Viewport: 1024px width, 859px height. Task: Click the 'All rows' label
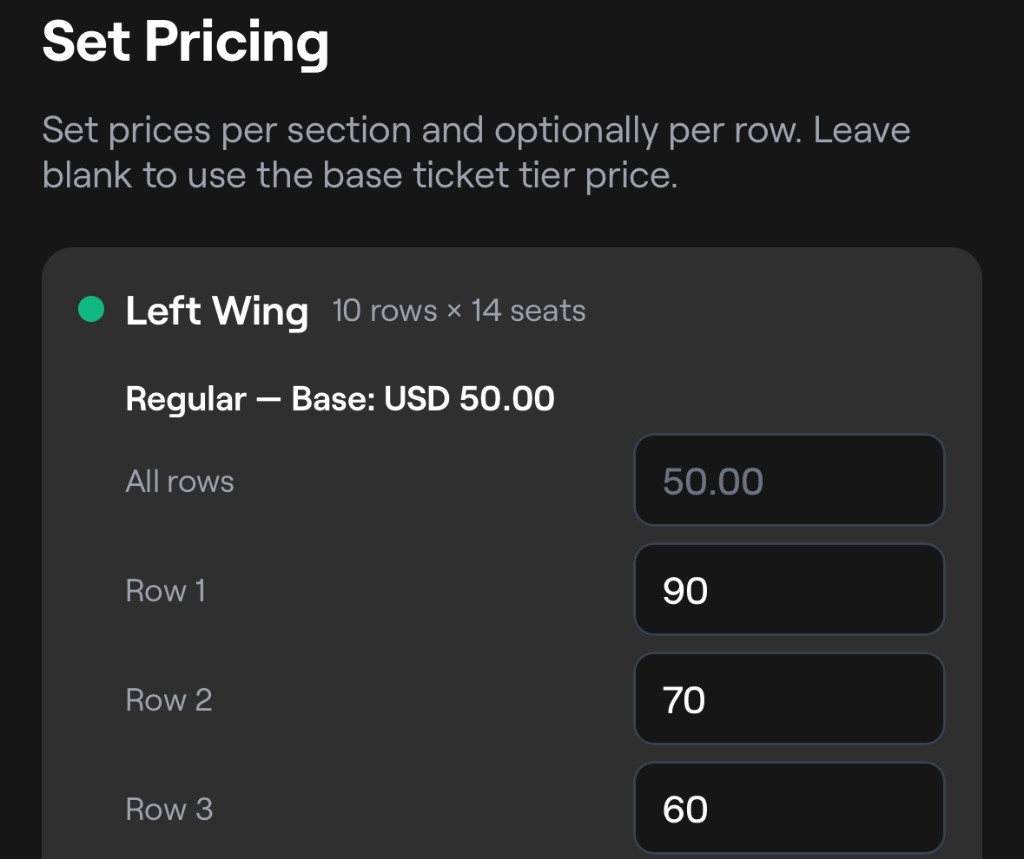click(x=180, y=481)
